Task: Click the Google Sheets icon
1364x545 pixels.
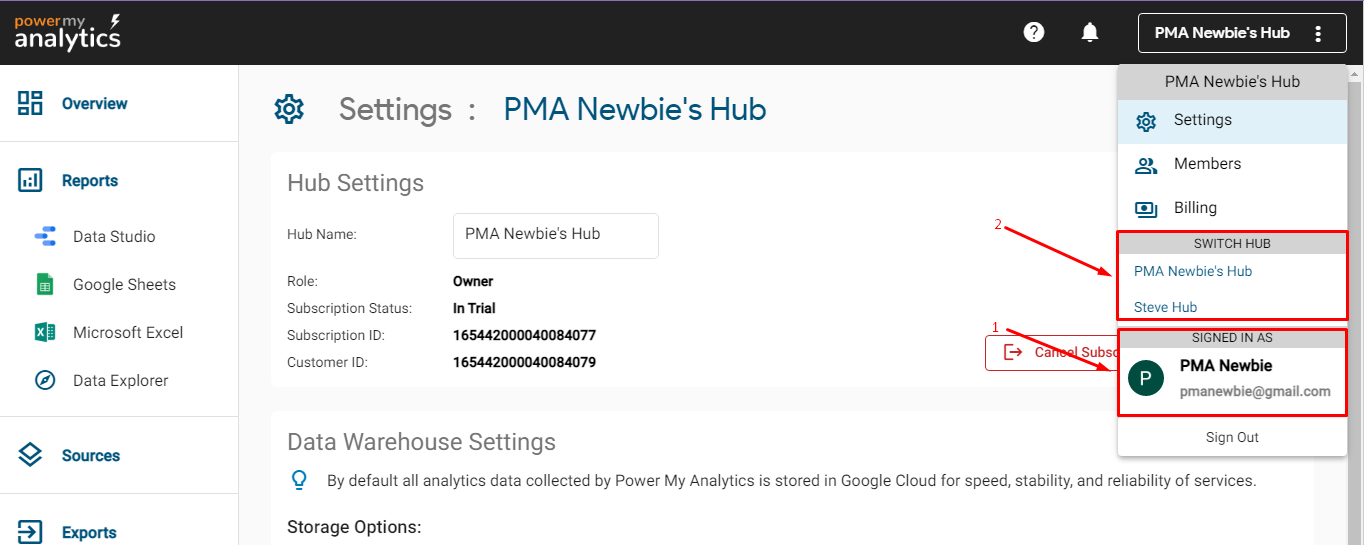Action: [45, 285]
